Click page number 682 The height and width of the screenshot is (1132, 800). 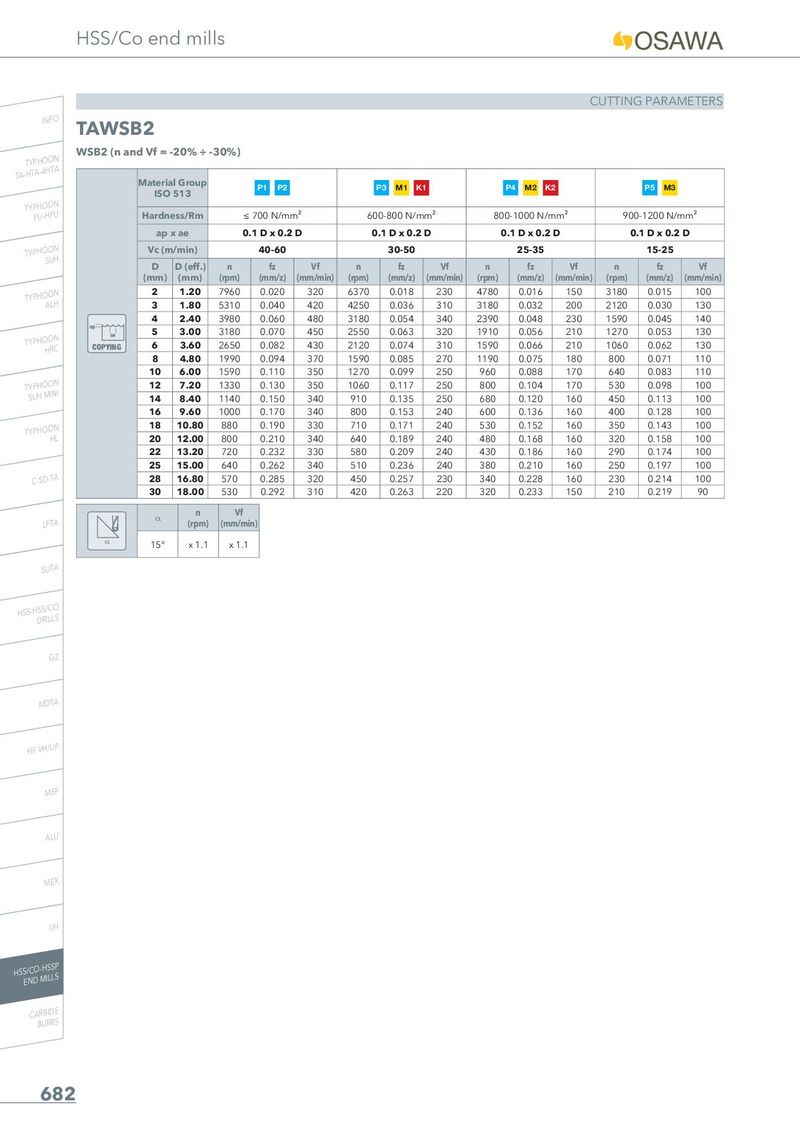(58, 1094)
